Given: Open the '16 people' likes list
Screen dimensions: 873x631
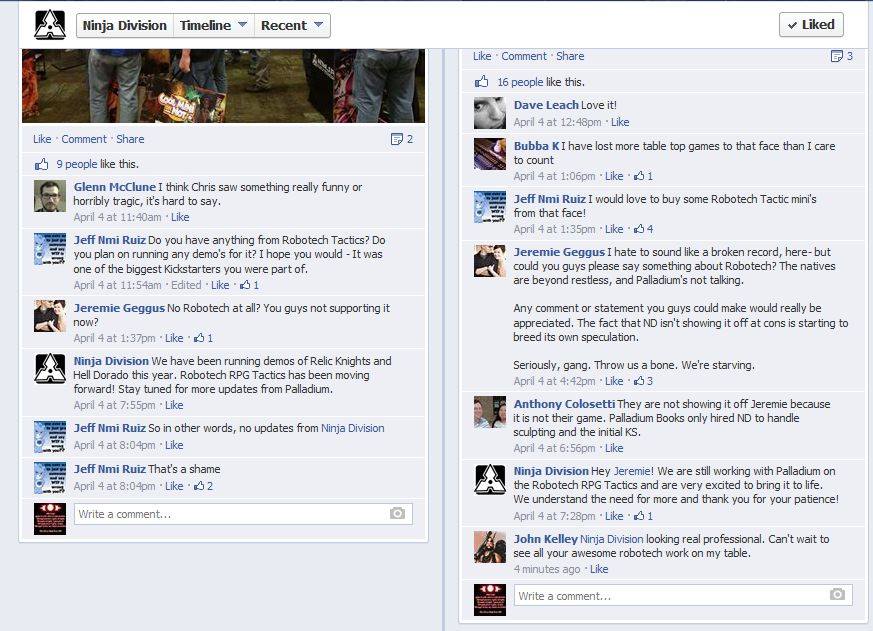Looking at the screenshot, I should (x=520, y=82).
